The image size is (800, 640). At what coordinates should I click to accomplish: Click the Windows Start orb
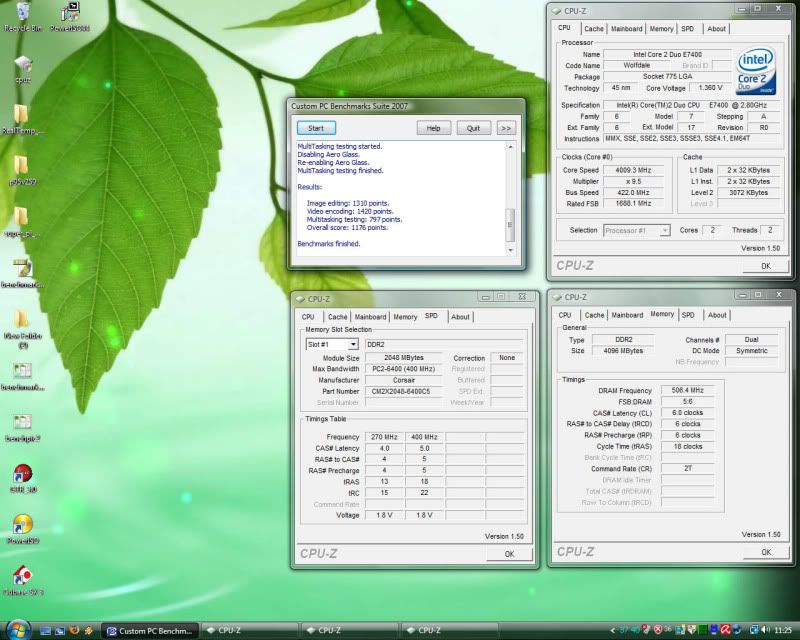point(19,629)
